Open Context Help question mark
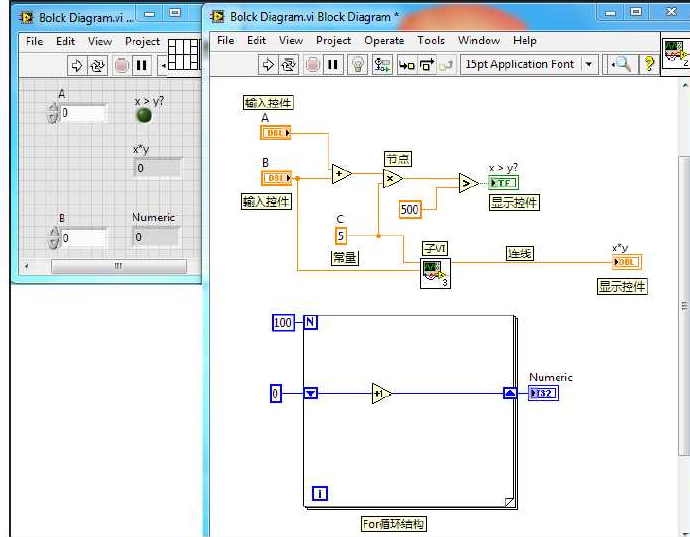690x537 pixels. [649, 65]
